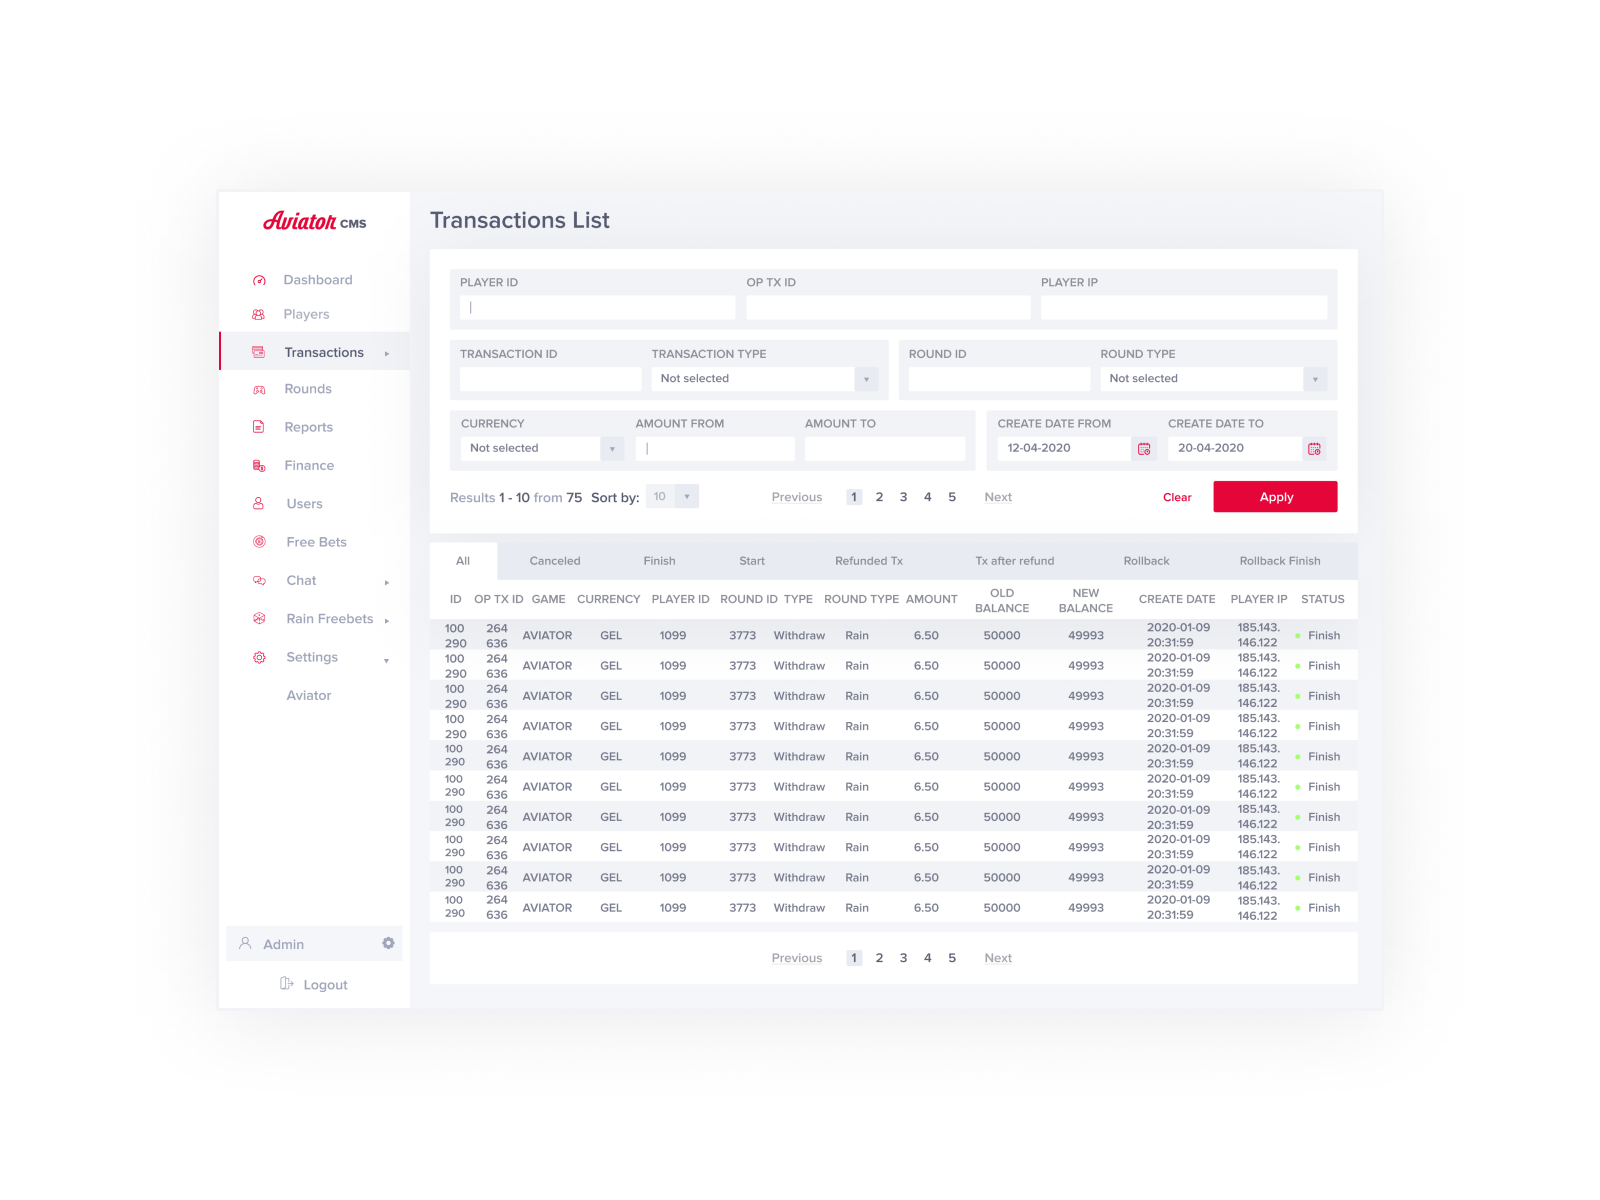
Task: Click the Create Date From field 12-04-2020
Action: coord(1064,449)
